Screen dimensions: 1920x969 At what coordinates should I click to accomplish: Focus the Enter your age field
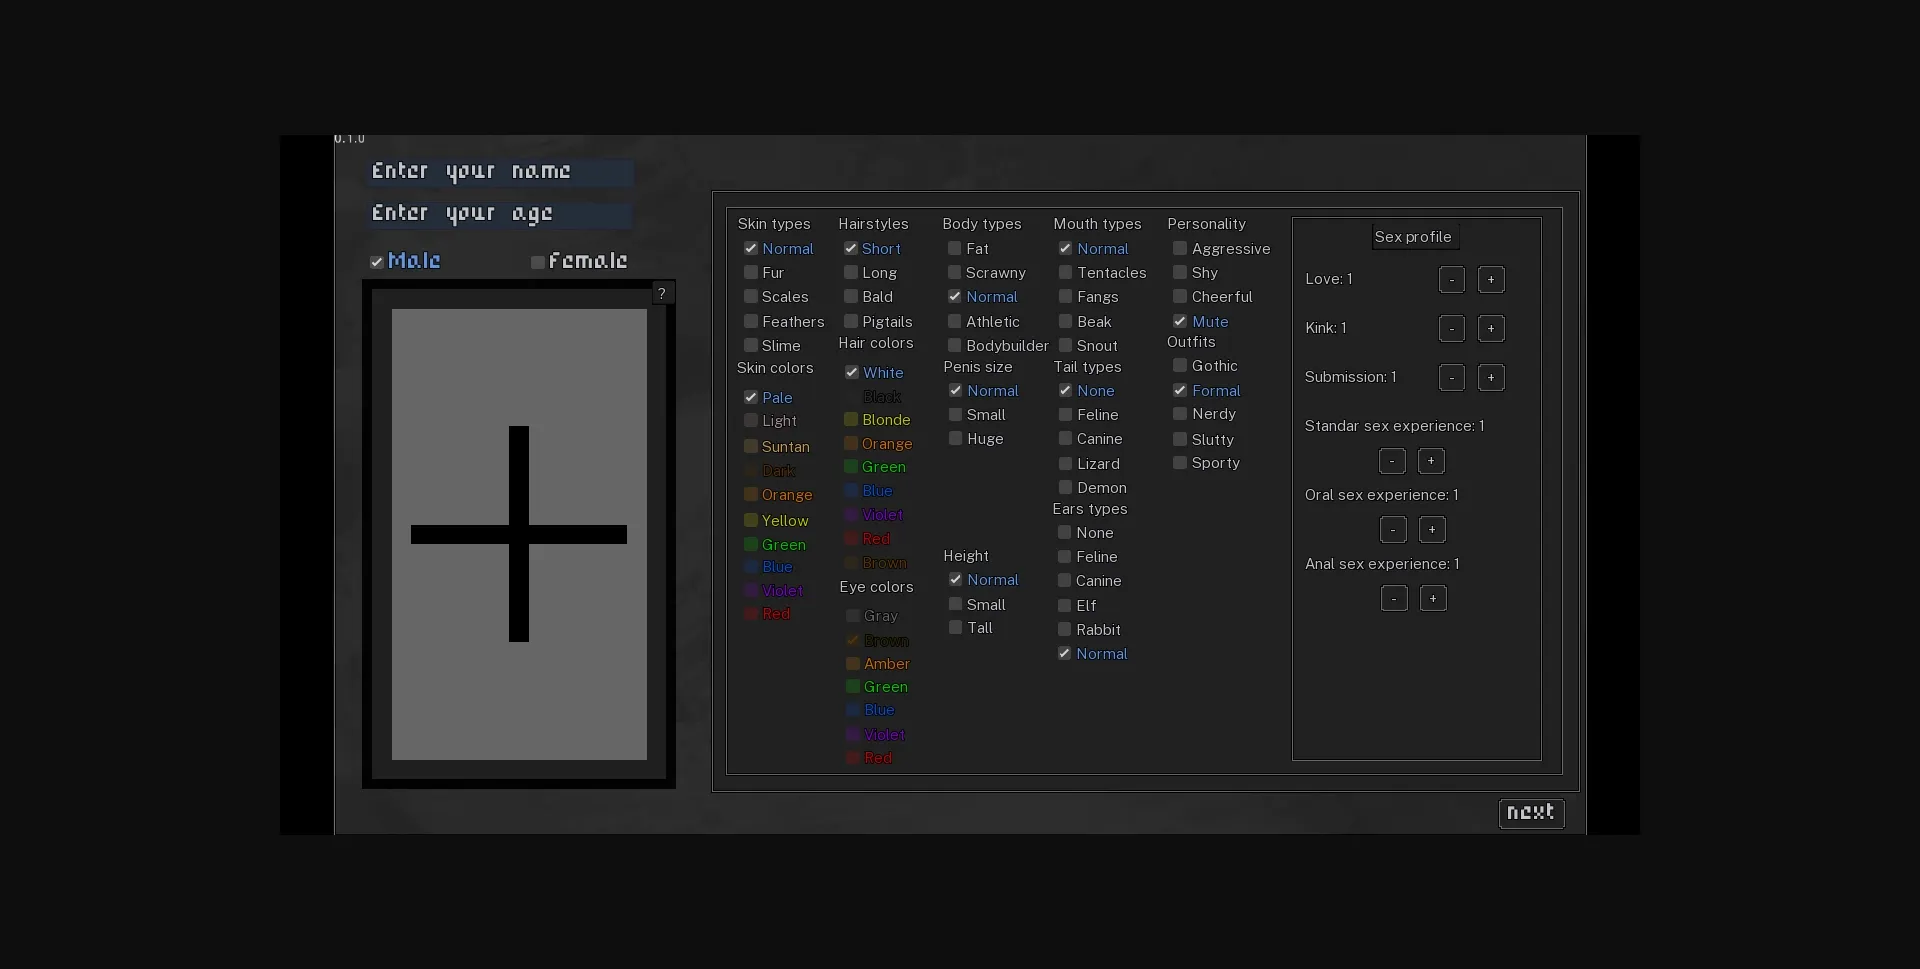pos(500,214)
